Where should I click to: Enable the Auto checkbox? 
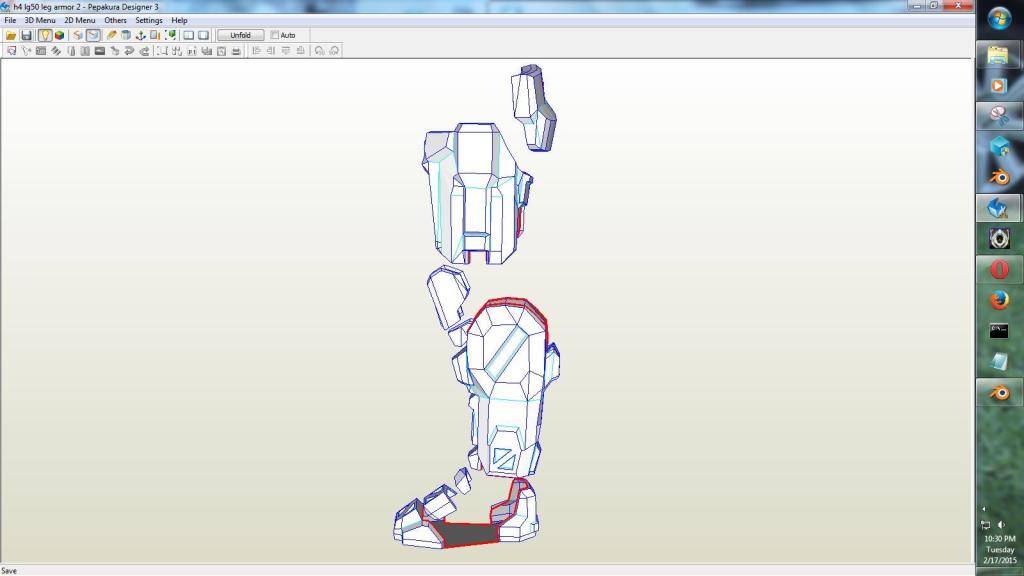274,35
